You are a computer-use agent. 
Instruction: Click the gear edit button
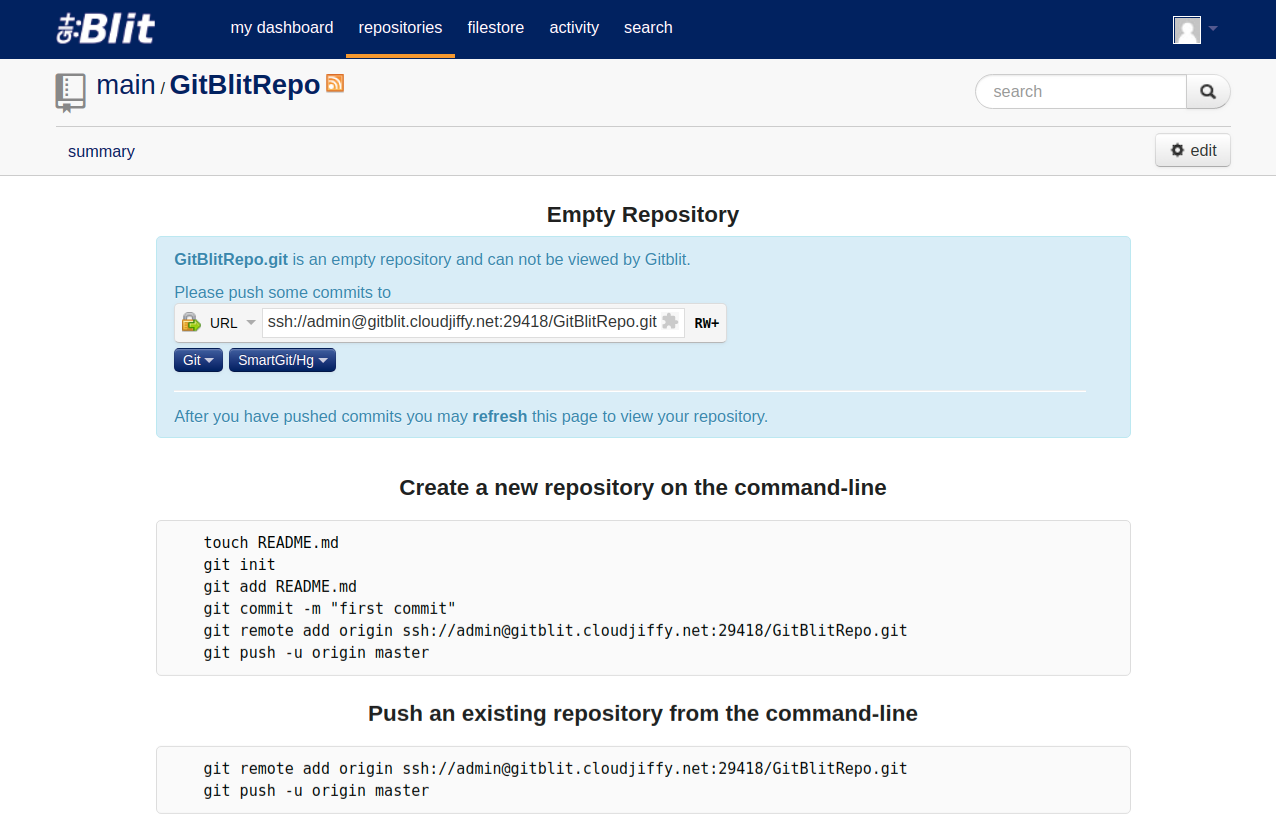pos(1193,150)
